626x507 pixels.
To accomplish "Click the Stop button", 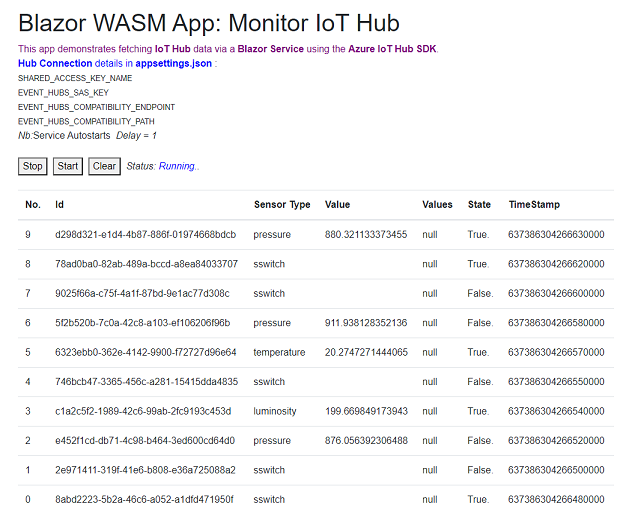I will 32,166.
